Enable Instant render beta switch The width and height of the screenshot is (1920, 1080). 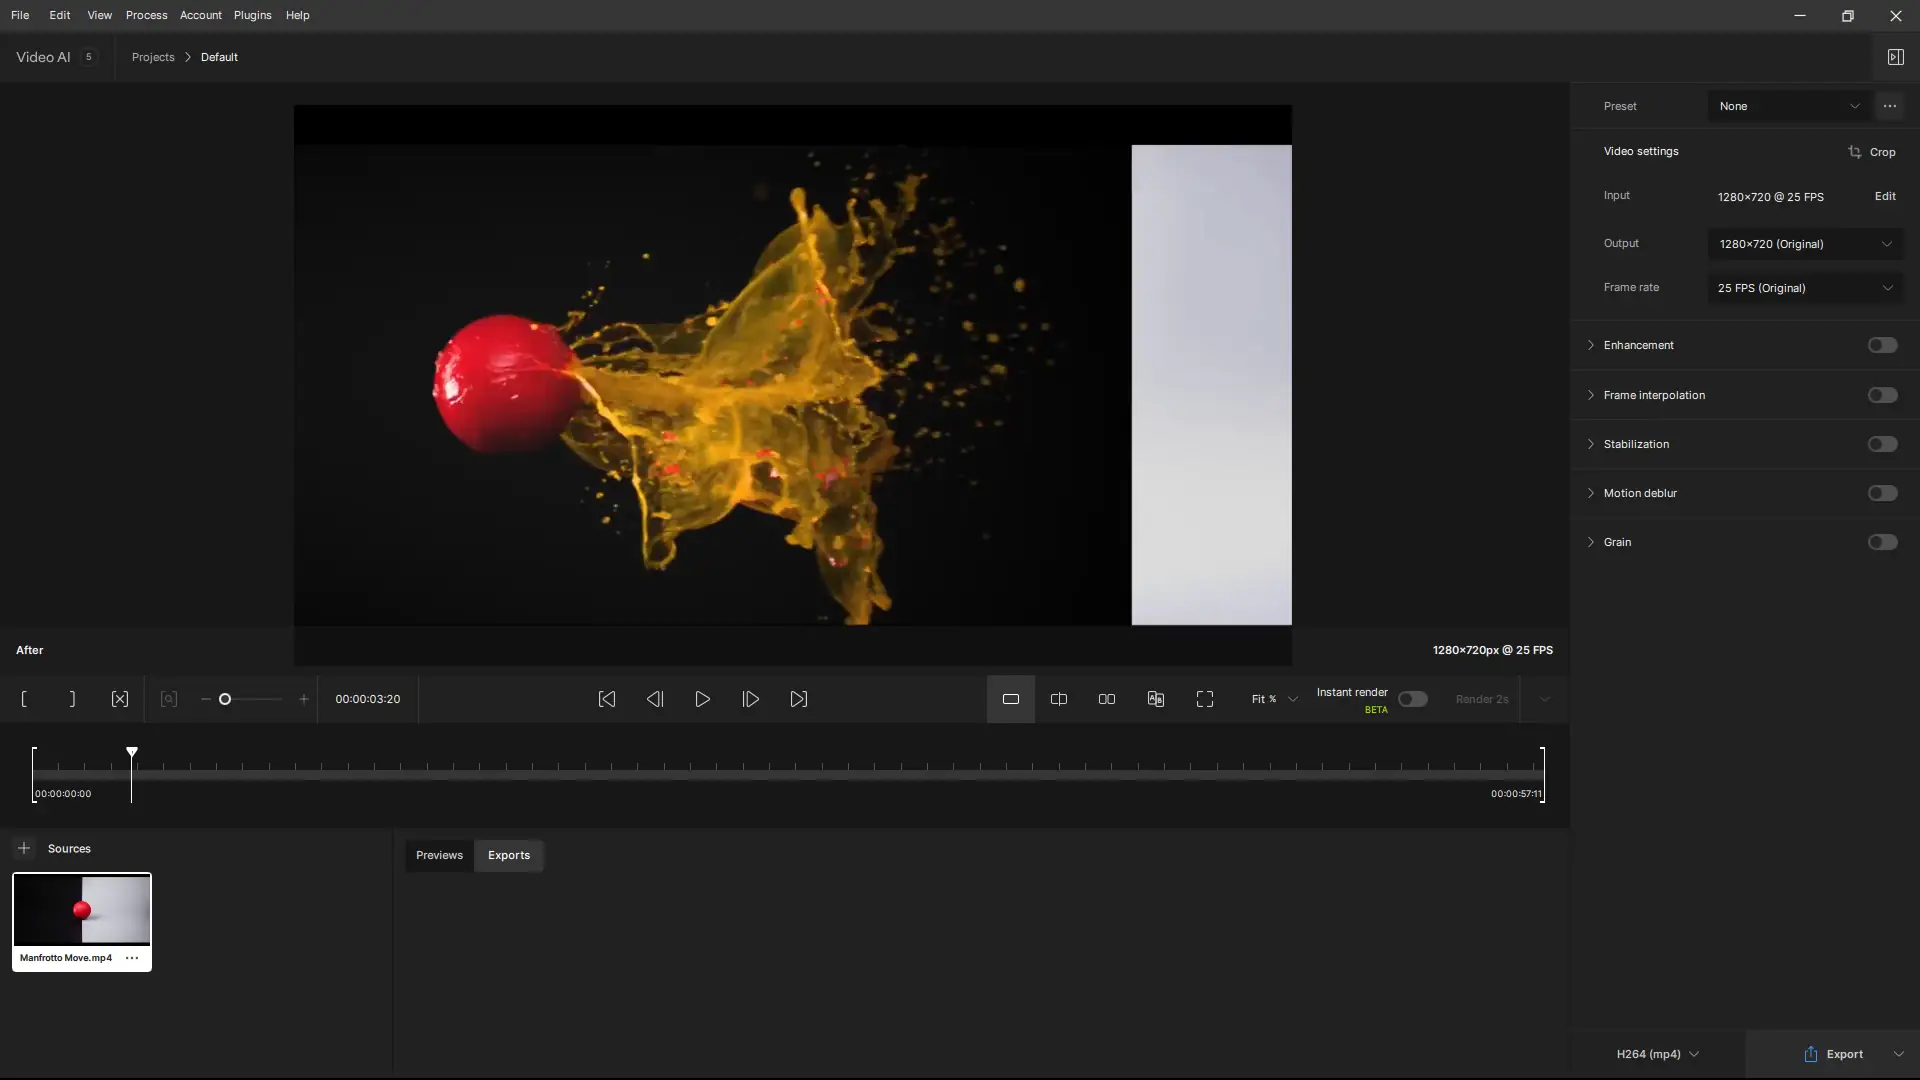pos(1412,699)
